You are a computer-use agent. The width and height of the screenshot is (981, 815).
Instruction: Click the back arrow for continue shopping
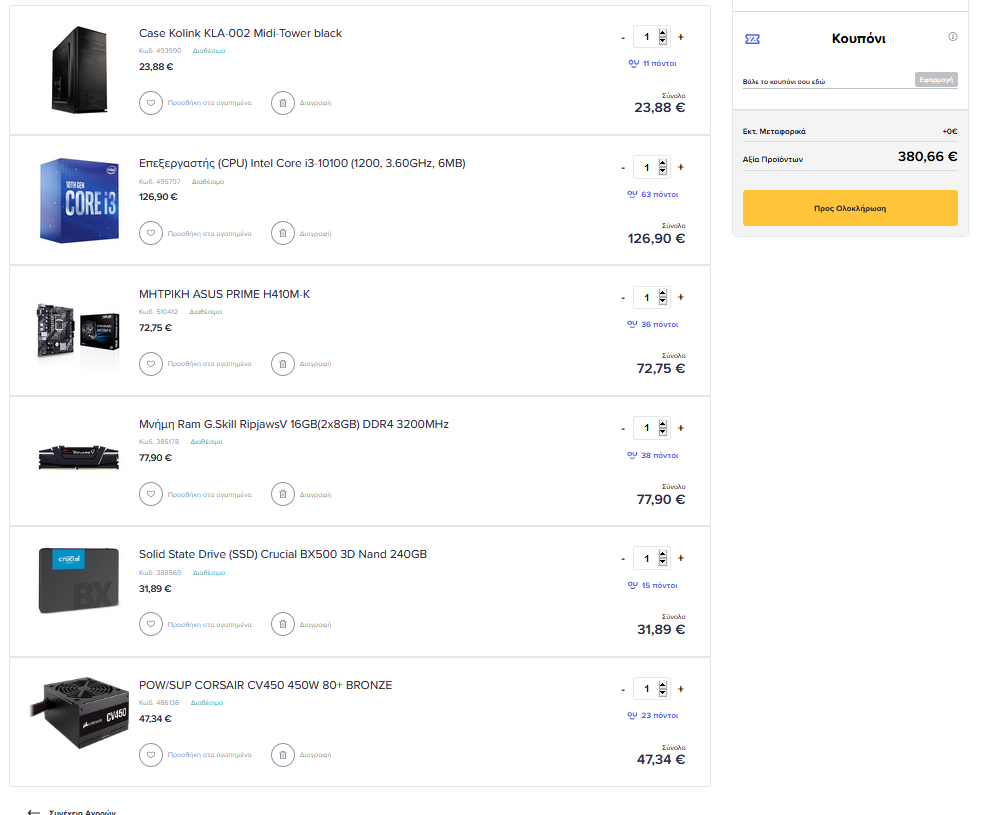(34, 812)
